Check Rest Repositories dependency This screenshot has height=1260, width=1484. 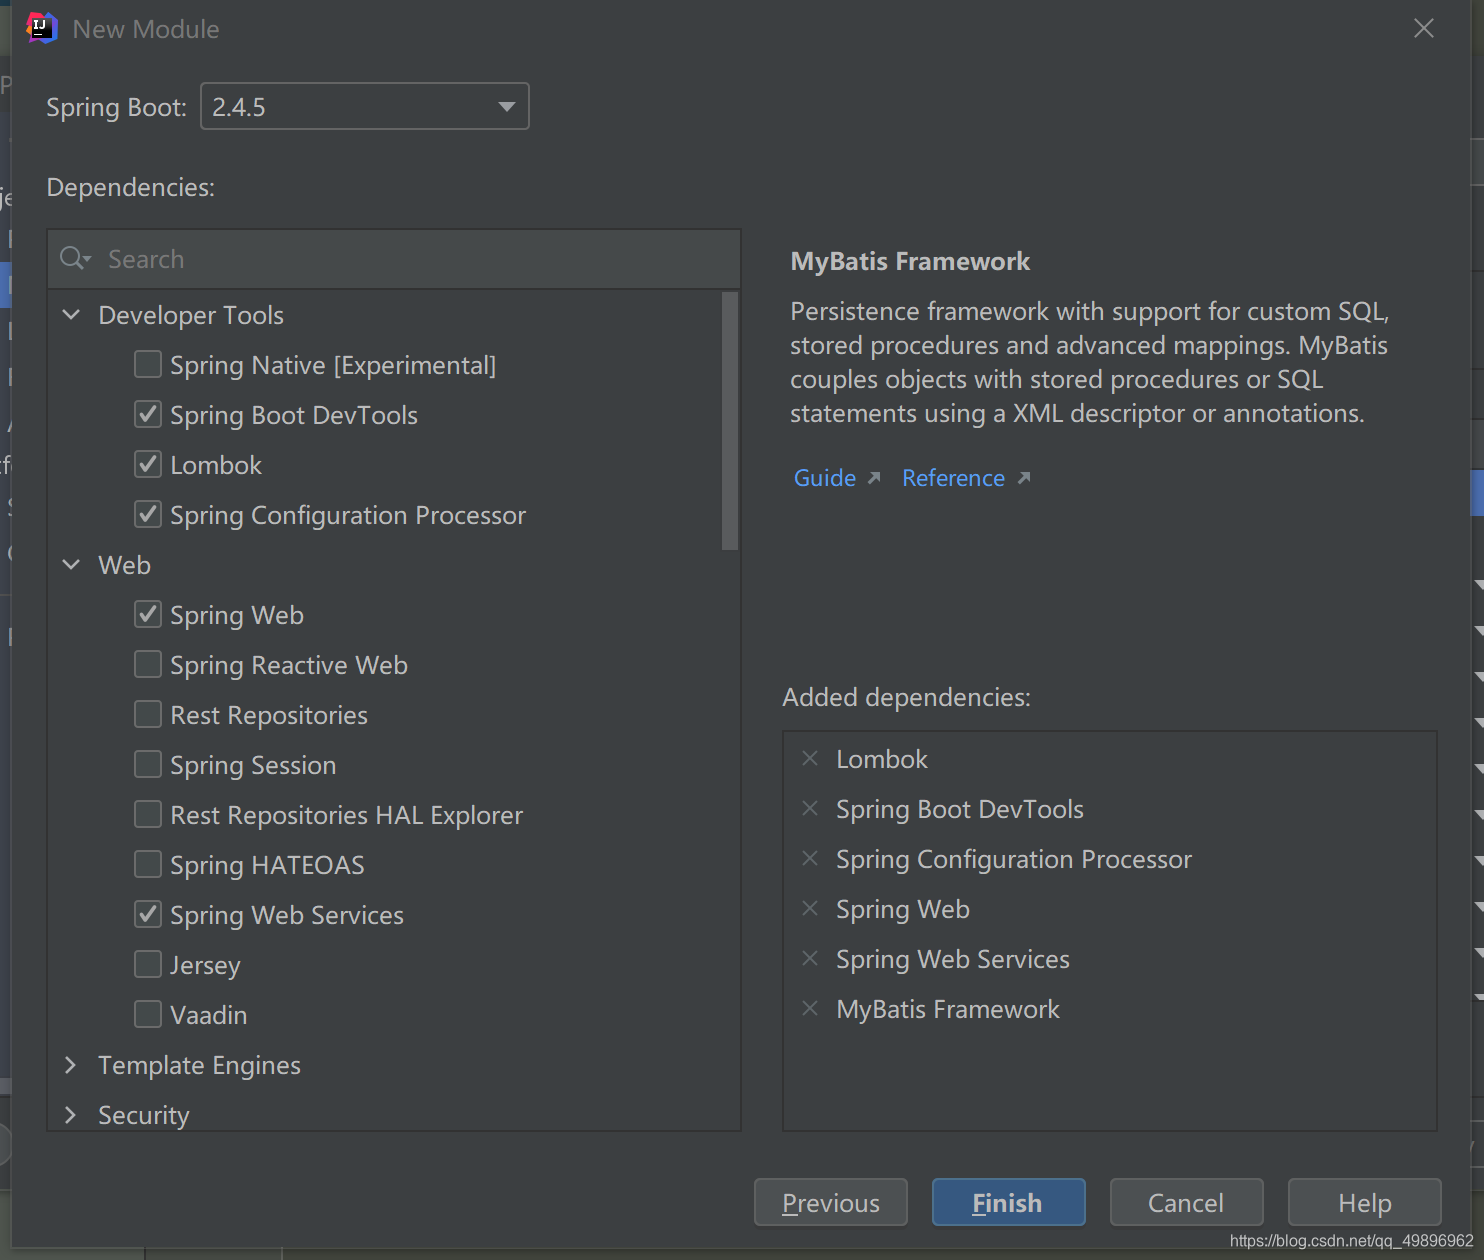click(x=148, y=714)
